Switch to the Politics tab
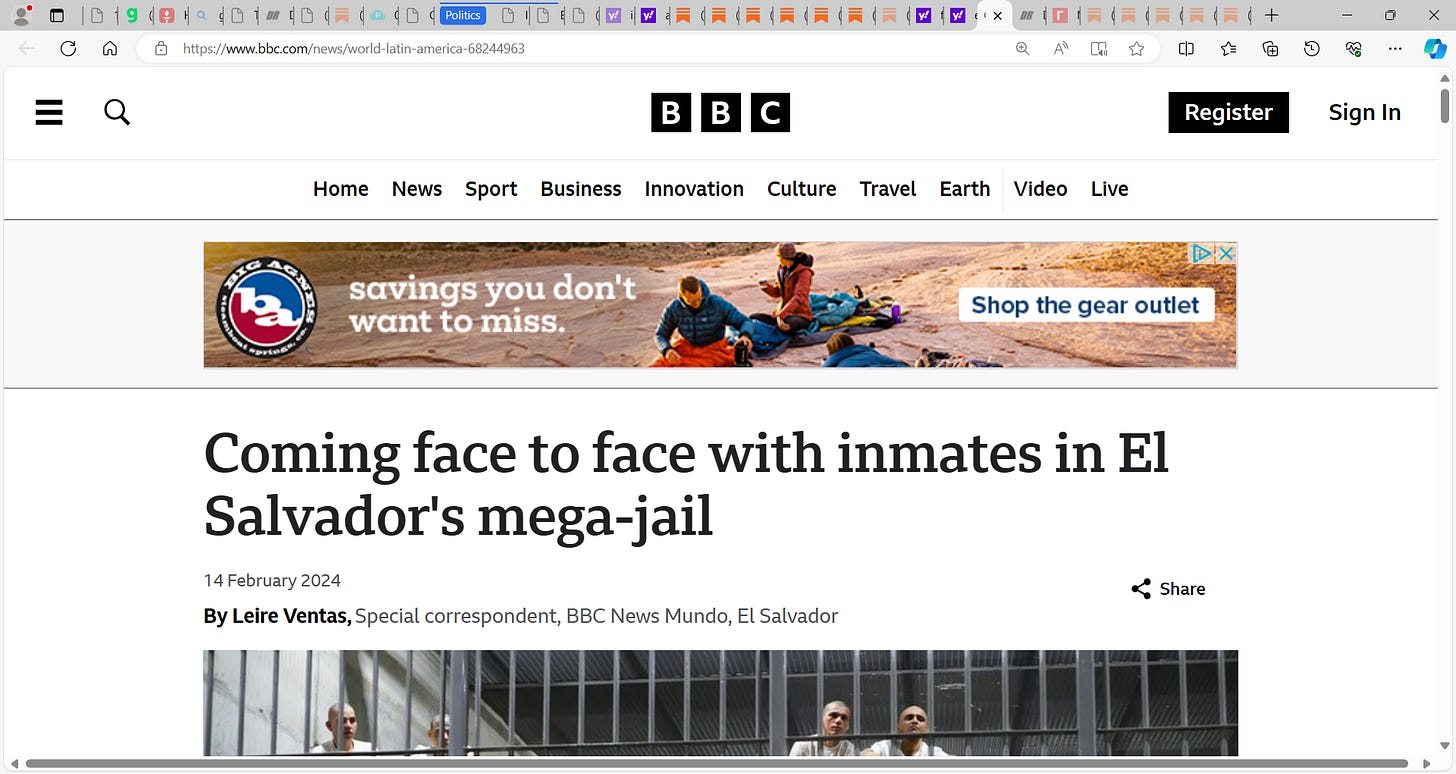 [463, 15]
